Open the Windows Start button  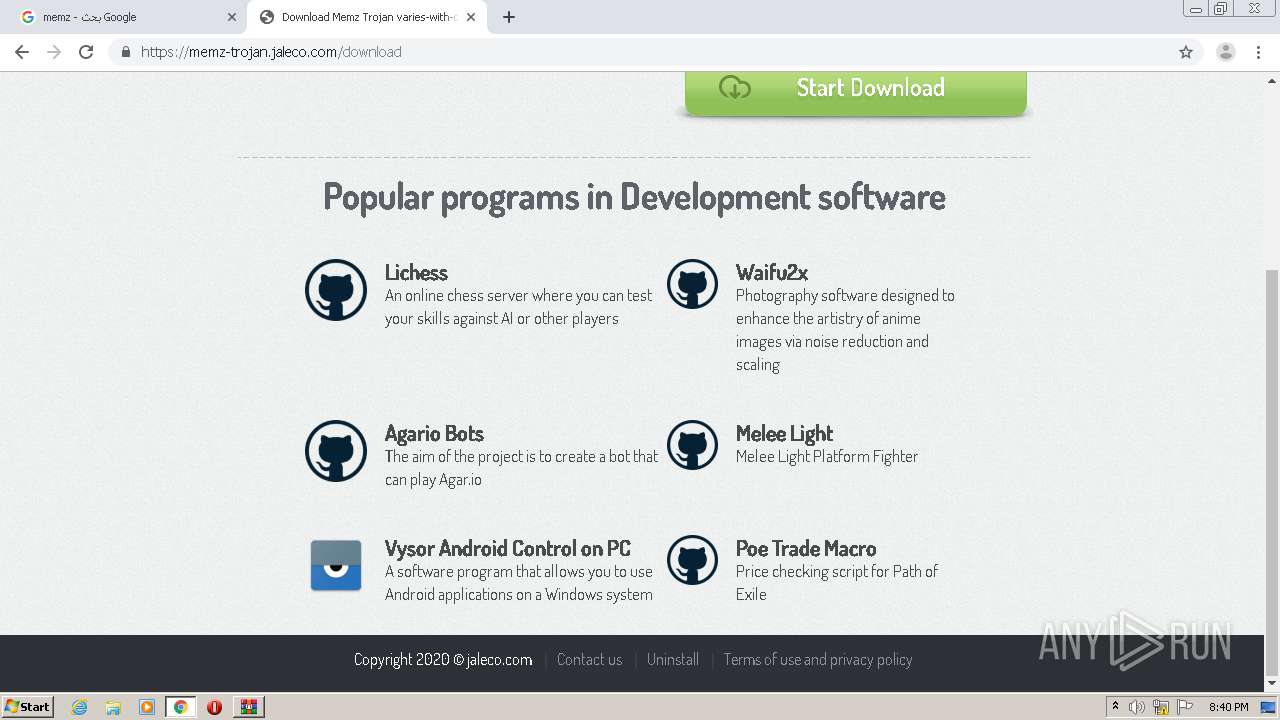28,707
